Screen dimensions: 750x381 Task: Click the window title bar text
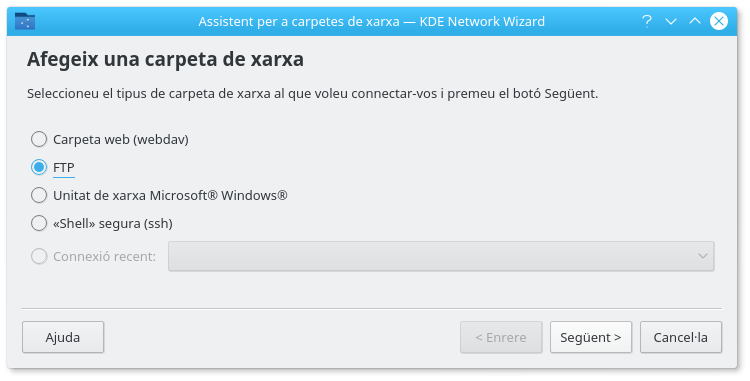pyautogui.click(x=372, y=22)
